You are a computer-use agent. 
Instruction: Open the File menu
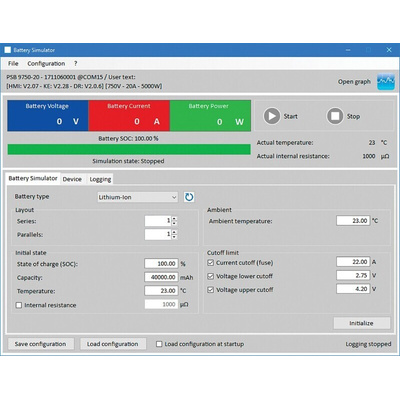click(x=13, y=63)
